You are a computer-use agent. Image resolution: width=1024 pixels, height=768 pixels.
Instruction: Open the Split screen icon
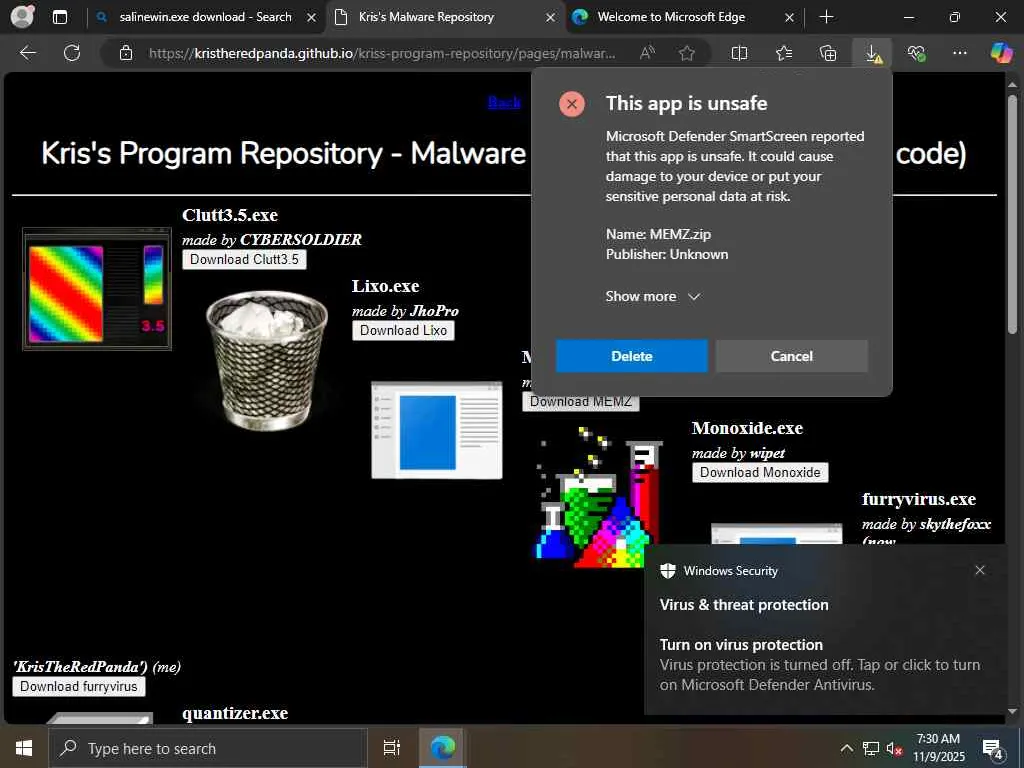click(x=739, y=53)
